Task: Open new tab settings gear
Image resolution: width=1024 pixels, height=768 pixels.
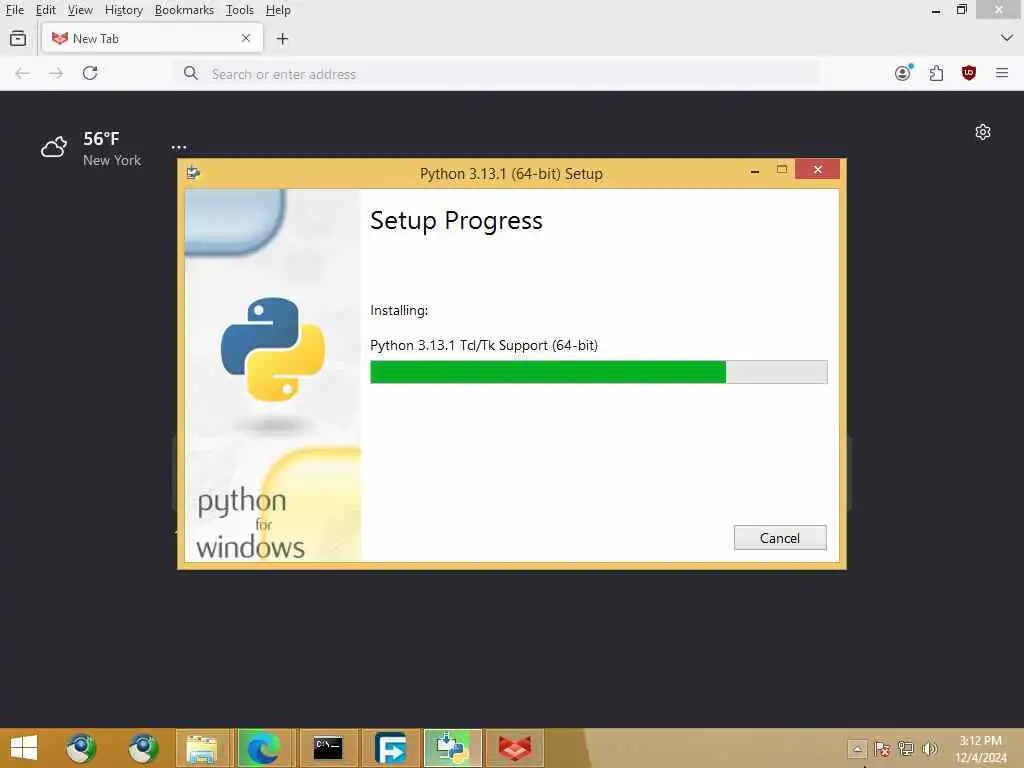Action: [x=983, y=133]
